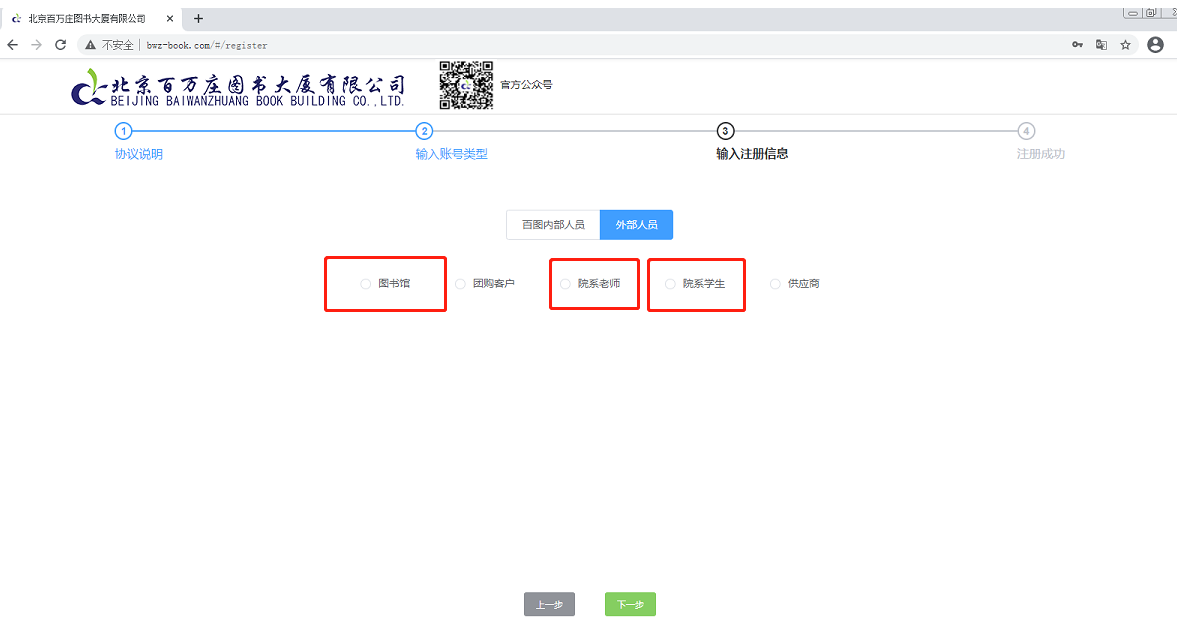Select the 团购客户 radio option

[461, 284]
